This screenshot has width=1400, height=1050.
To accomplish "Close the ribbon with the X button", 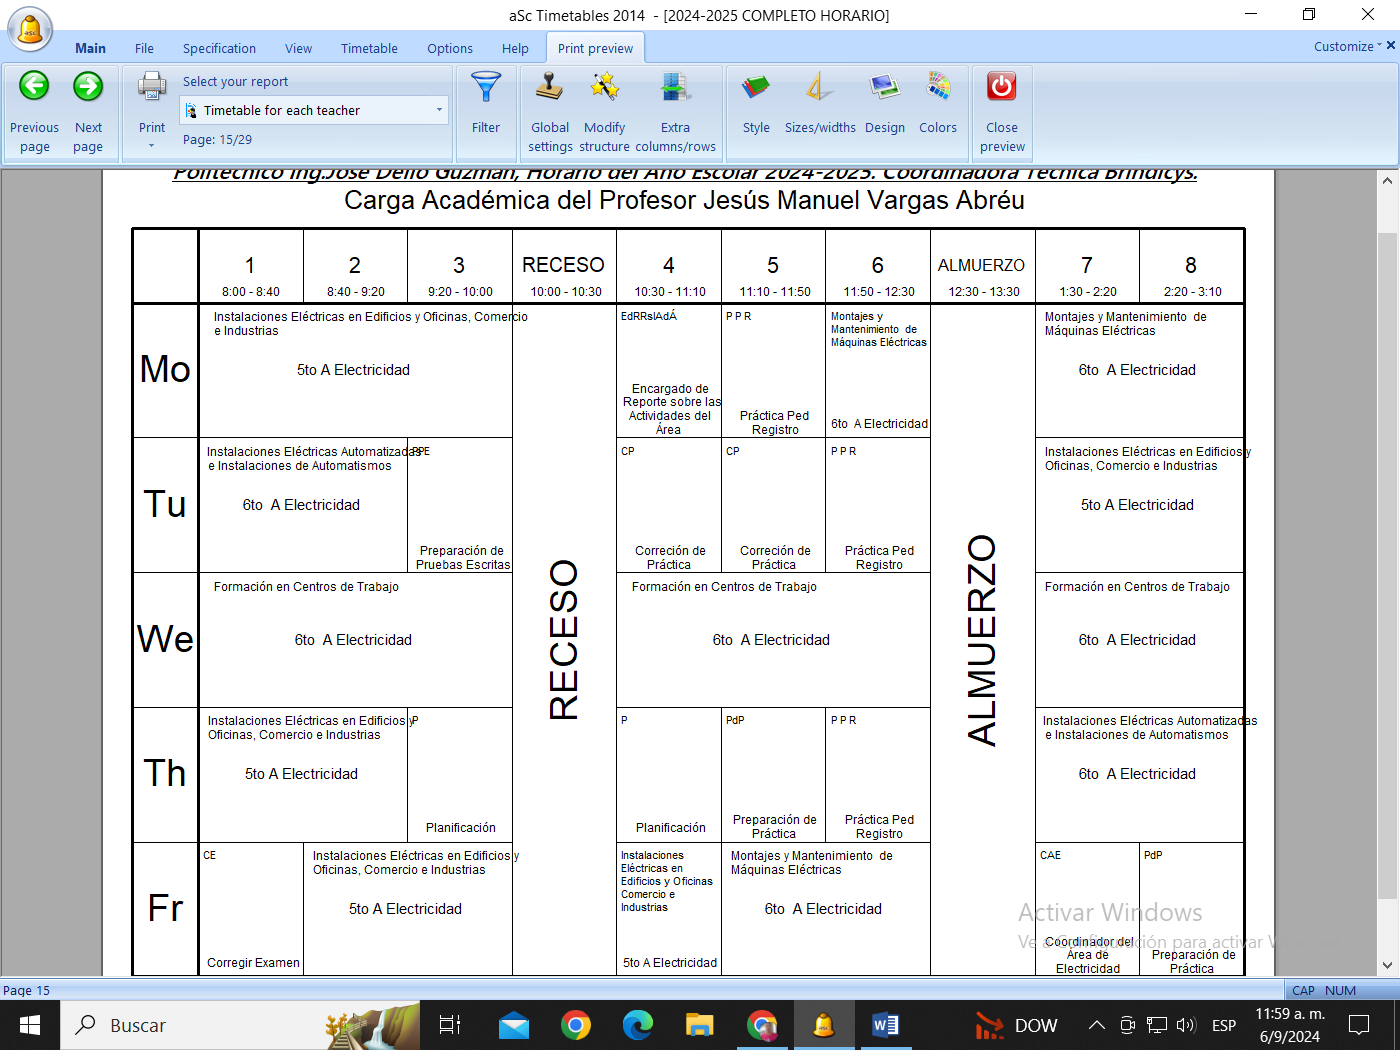I will click(1391, 45).
